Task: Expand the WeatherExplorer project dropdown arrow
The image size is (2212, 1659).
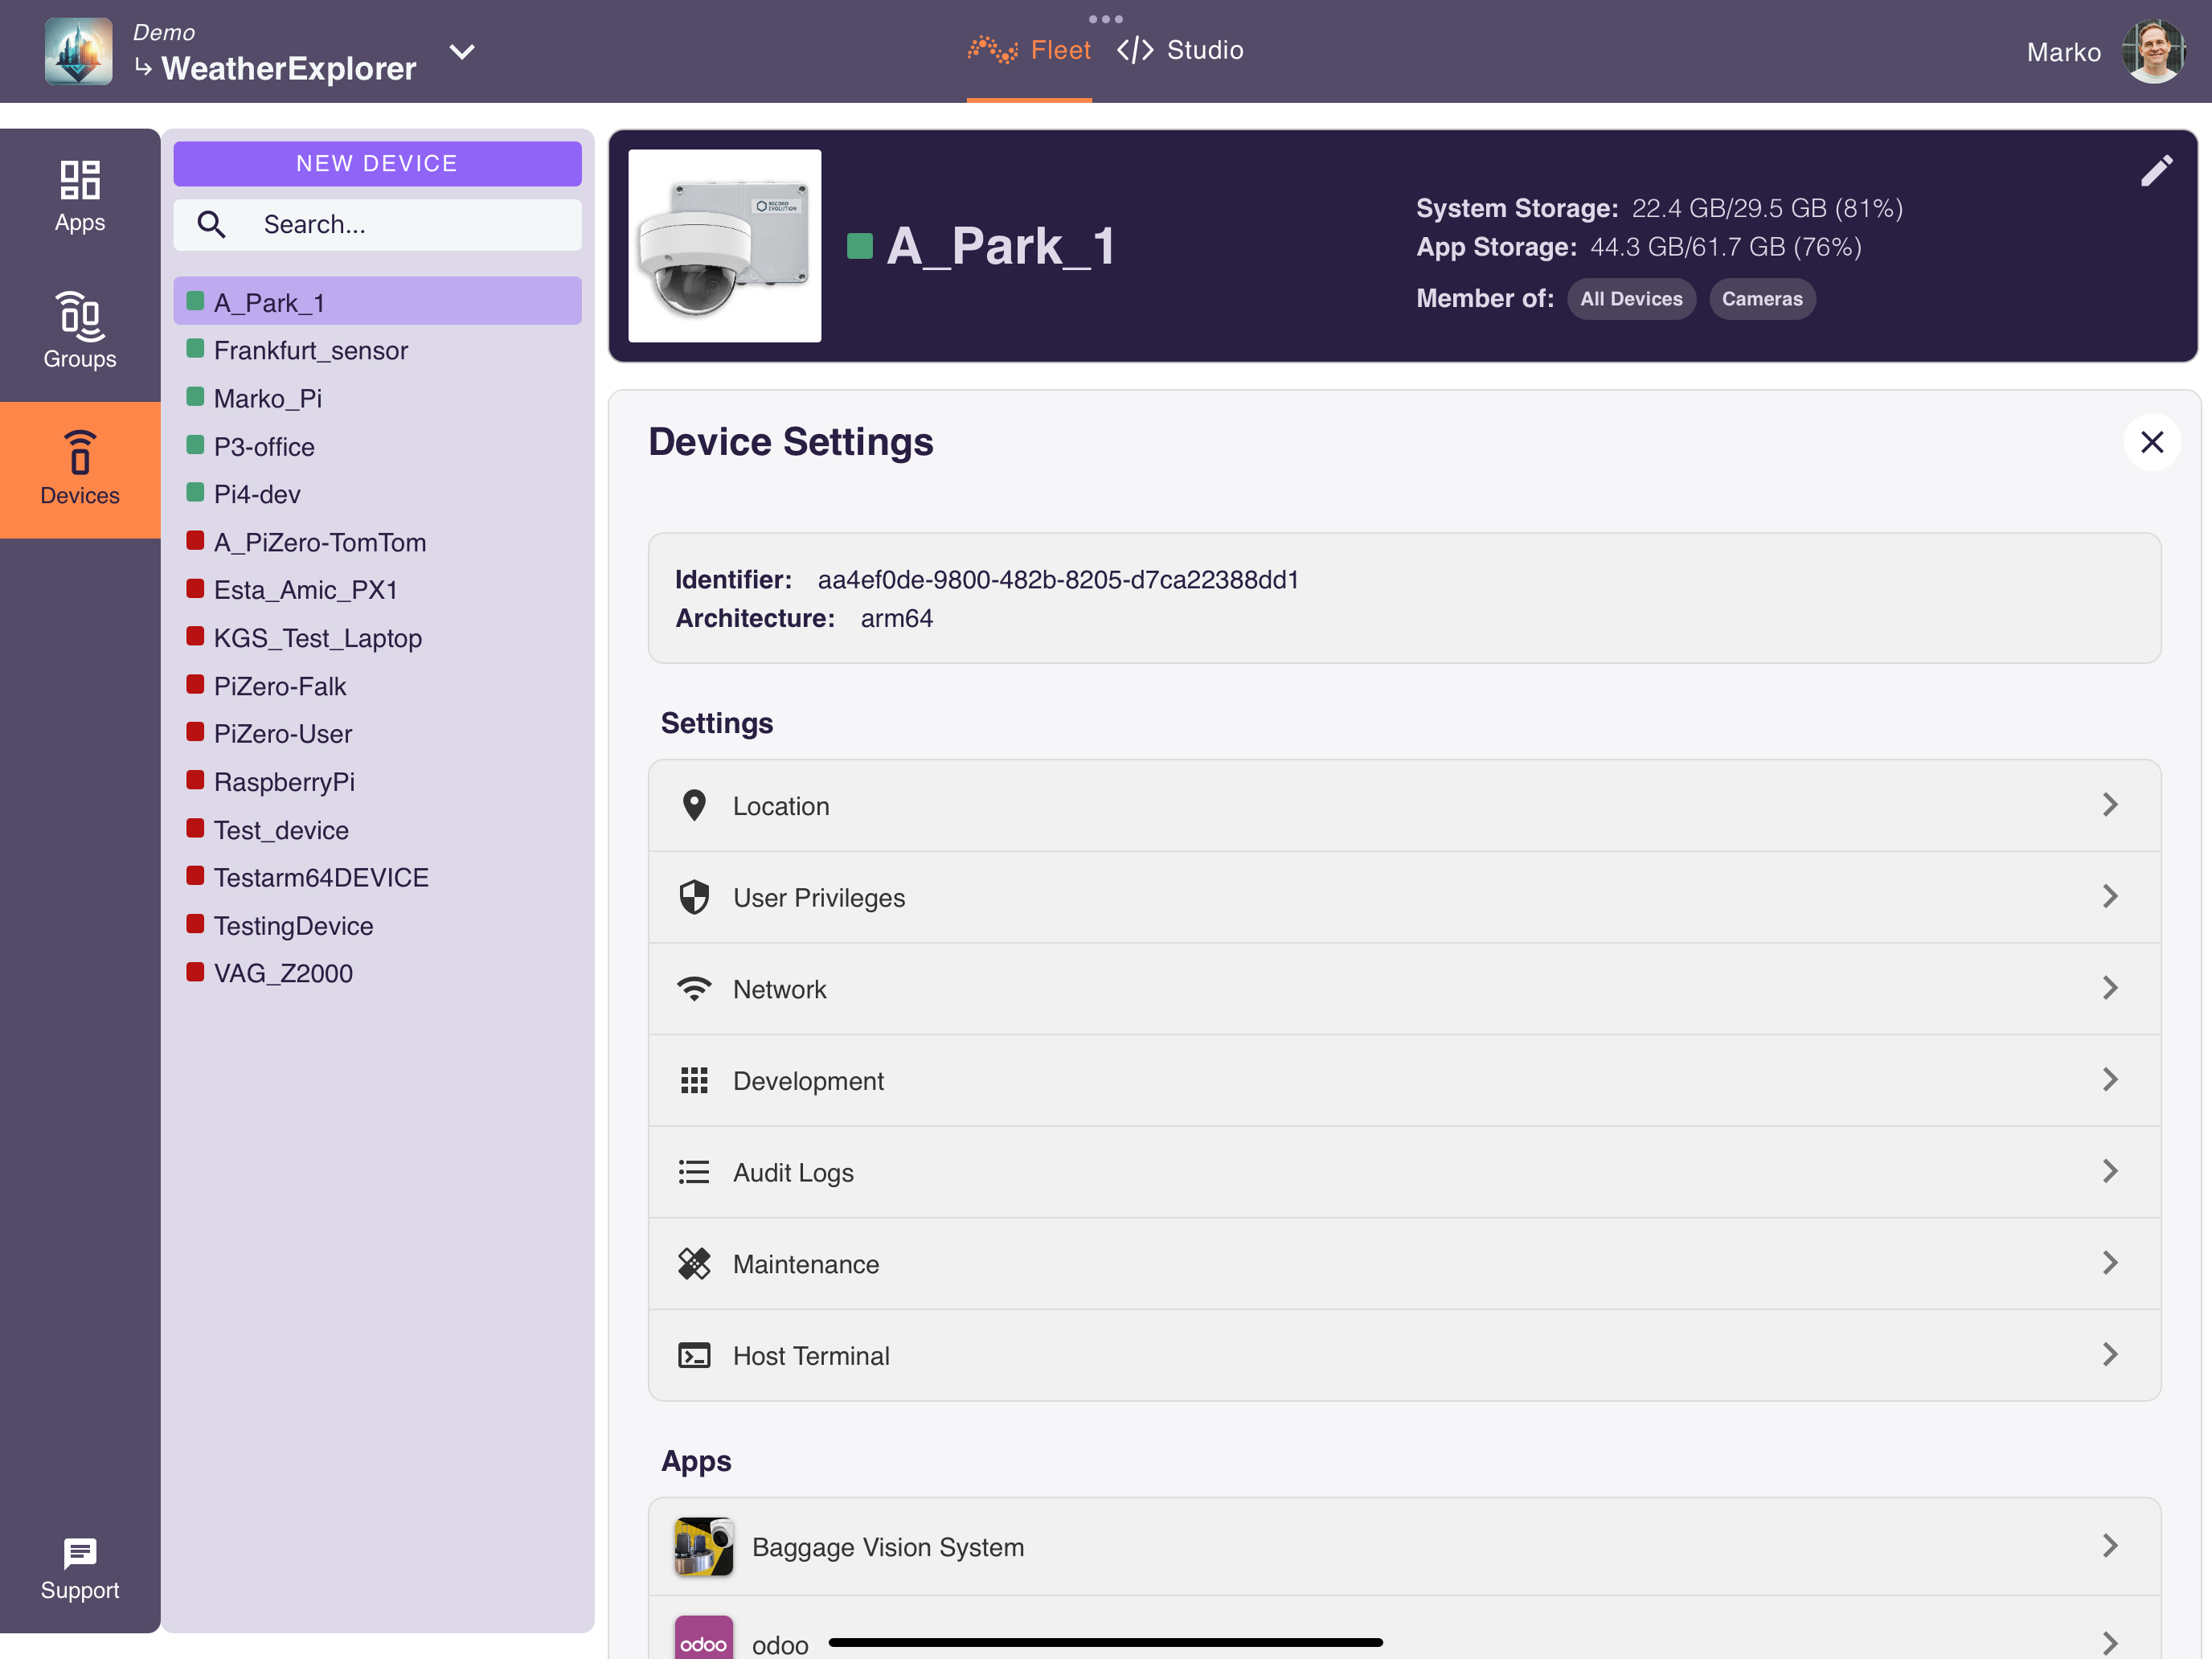Action: pos(461,51)
